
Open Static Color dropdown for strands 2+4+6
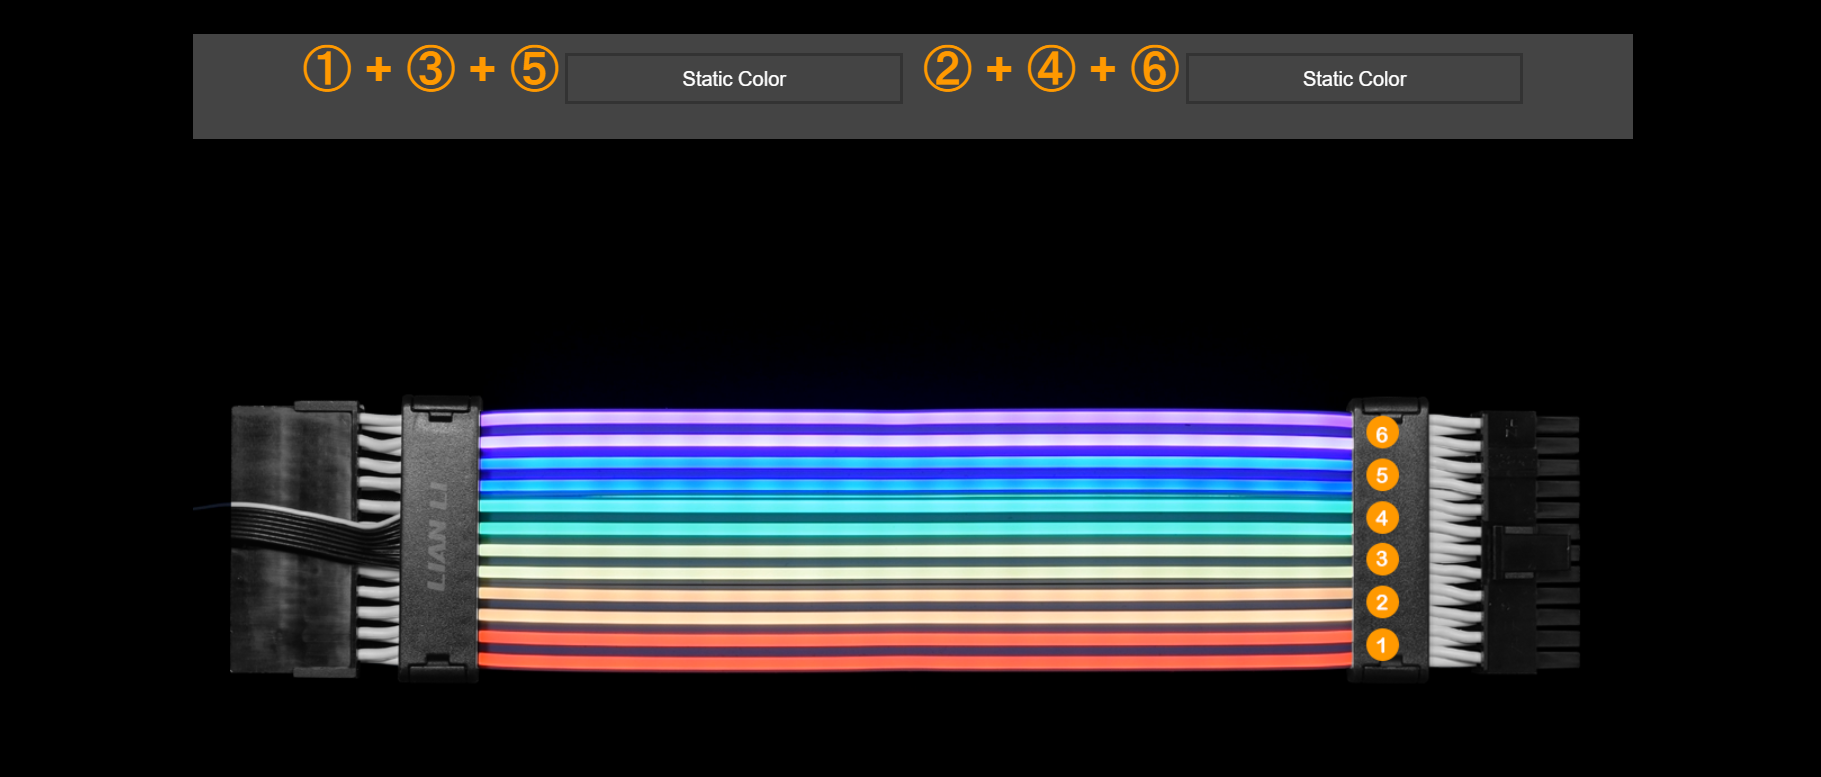[x=1354, y=79]
